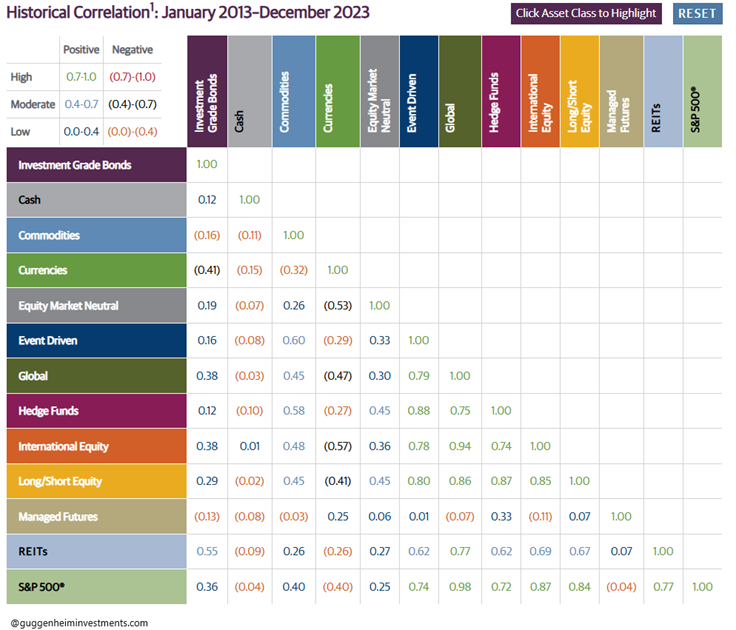
Task: Click the Investment Grade Bonds column header
Action: tap(207, 92)
